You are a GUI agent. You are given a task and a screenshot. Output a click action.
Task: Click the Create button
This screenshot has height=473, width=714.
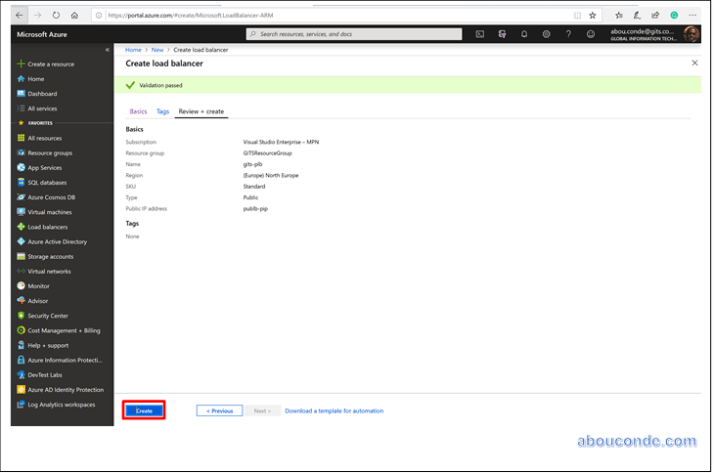point(144,410)
